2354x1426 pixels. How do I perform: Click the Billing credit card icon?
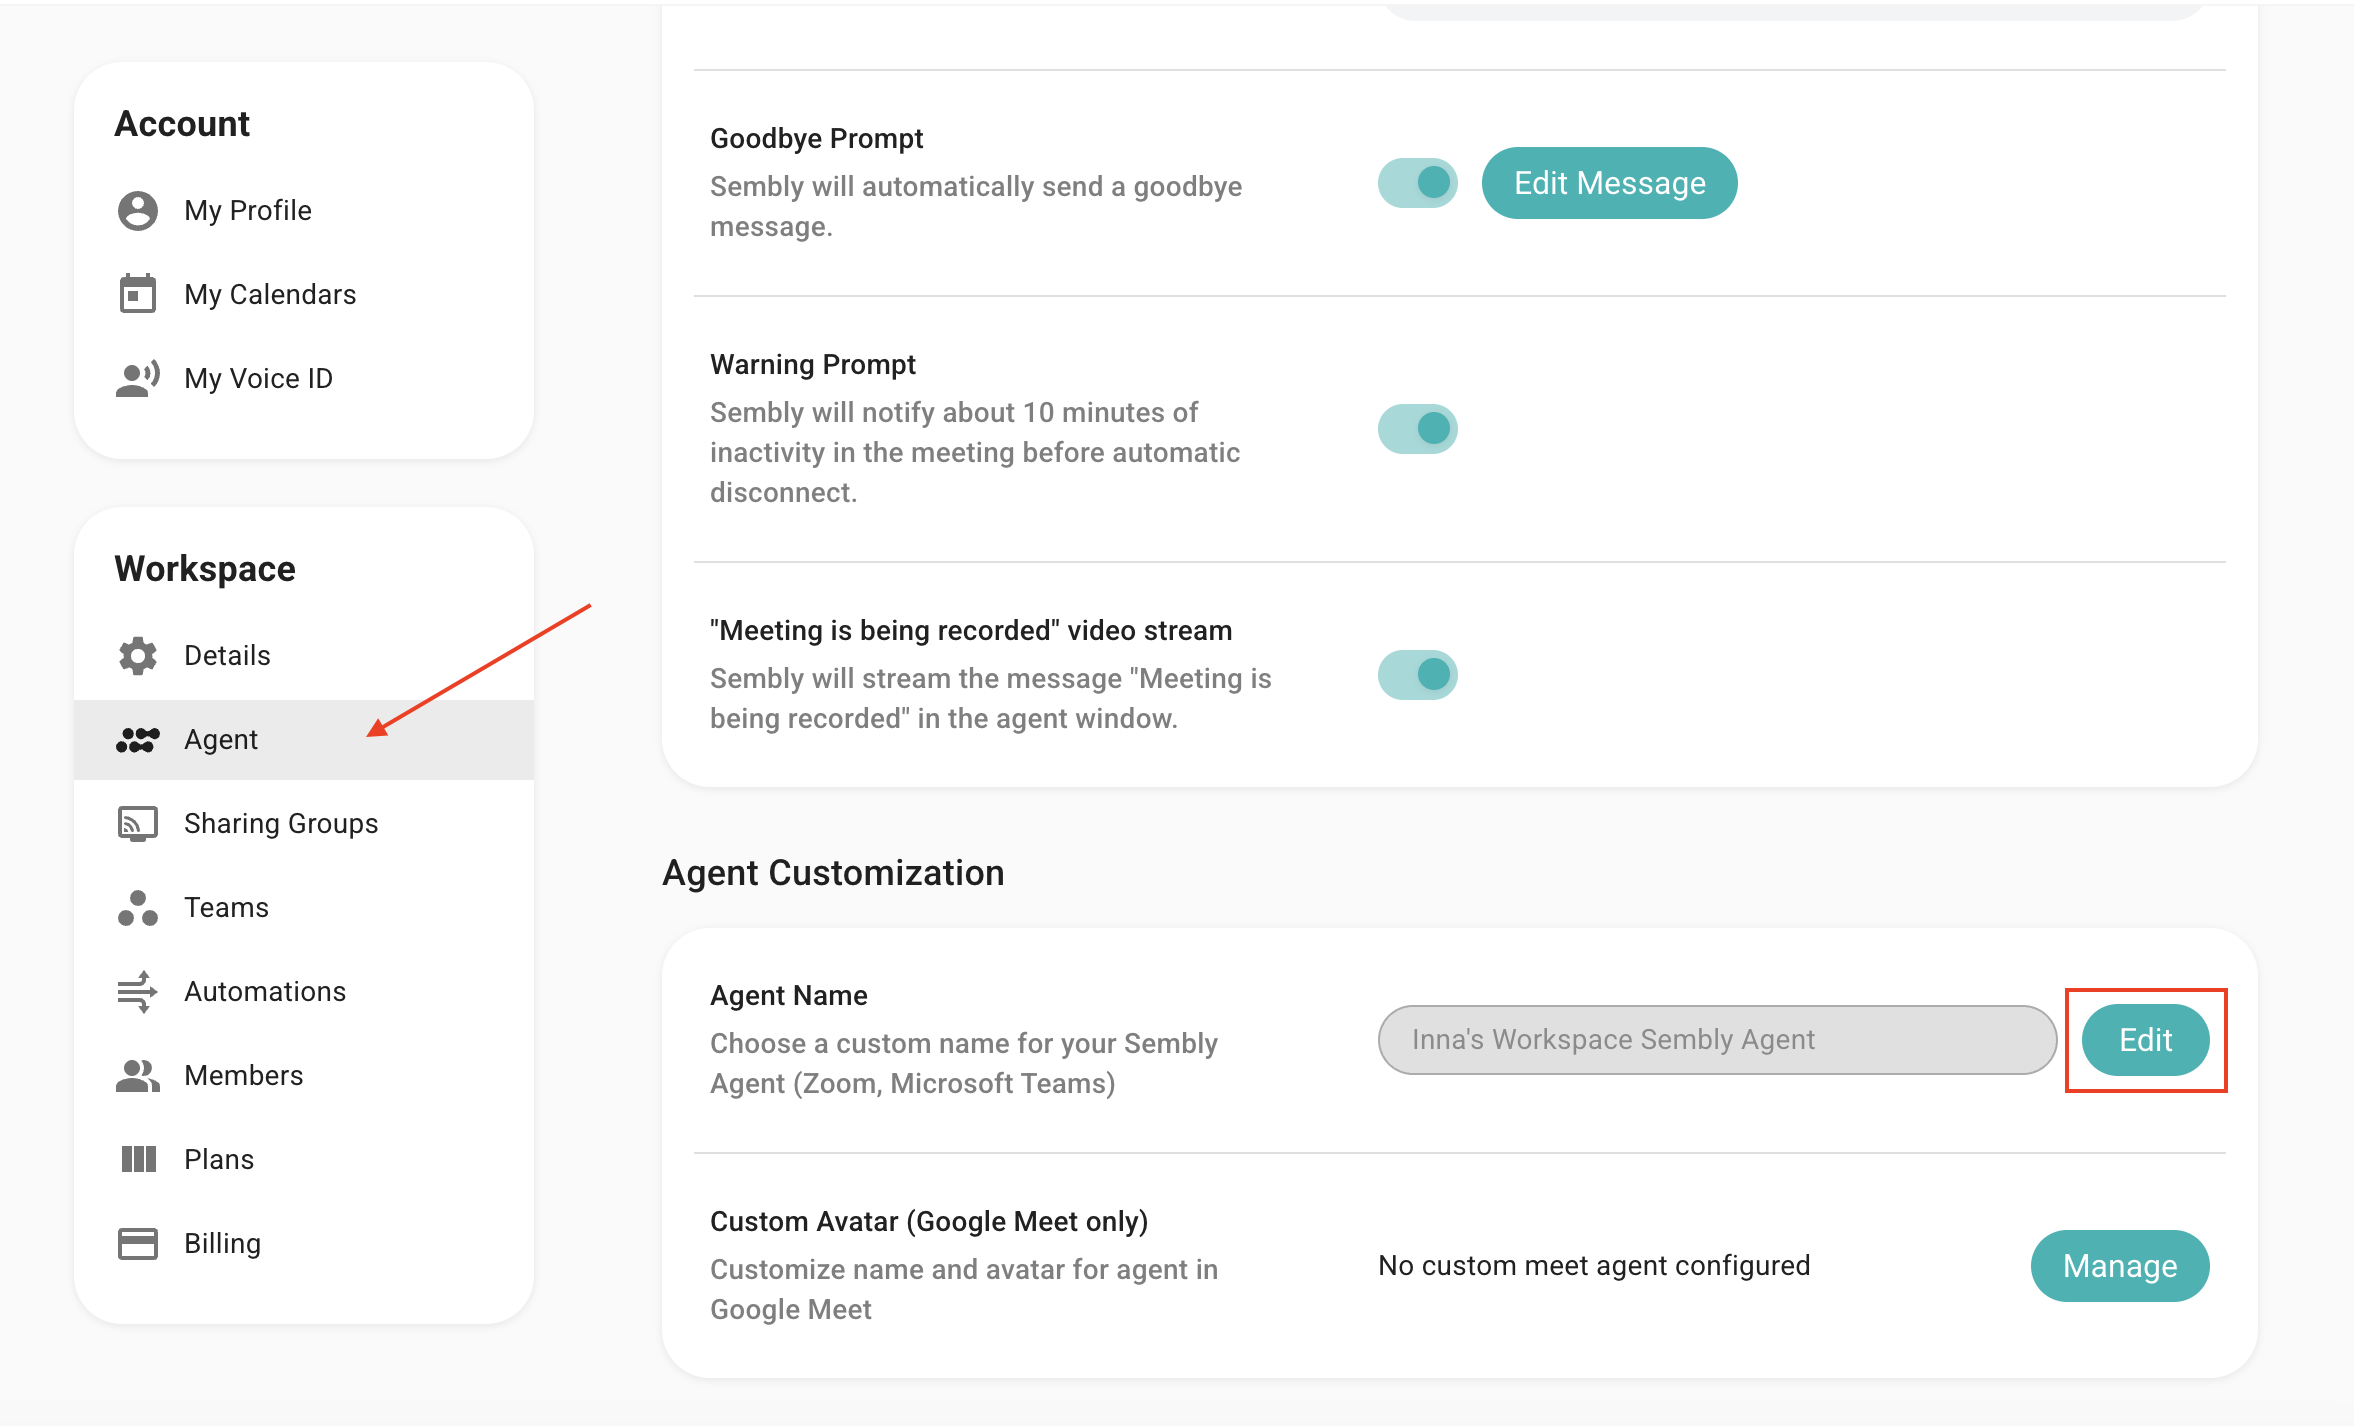point(138,1244)
